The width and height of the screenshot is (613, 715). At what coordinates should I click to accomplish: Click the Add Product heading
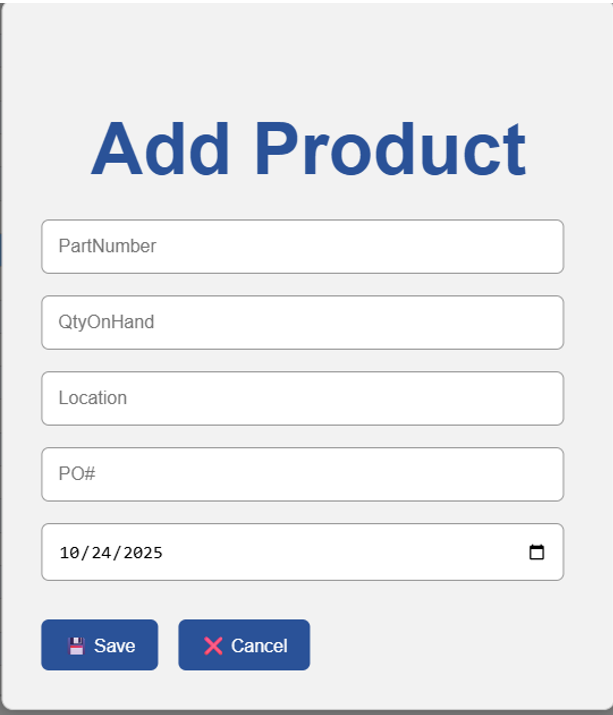coord(308,150)
